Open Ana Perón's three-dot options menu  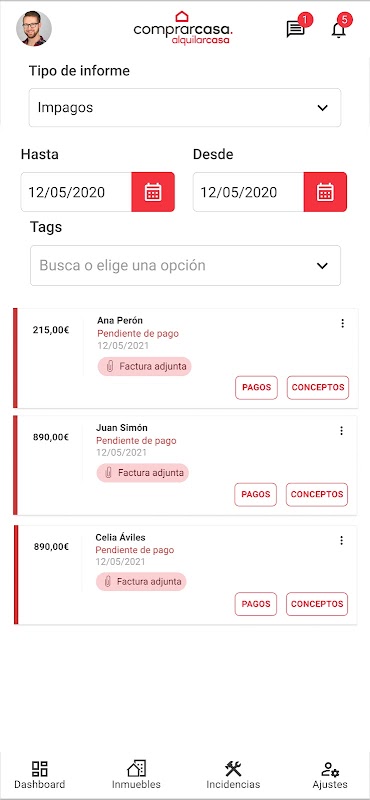342,323
